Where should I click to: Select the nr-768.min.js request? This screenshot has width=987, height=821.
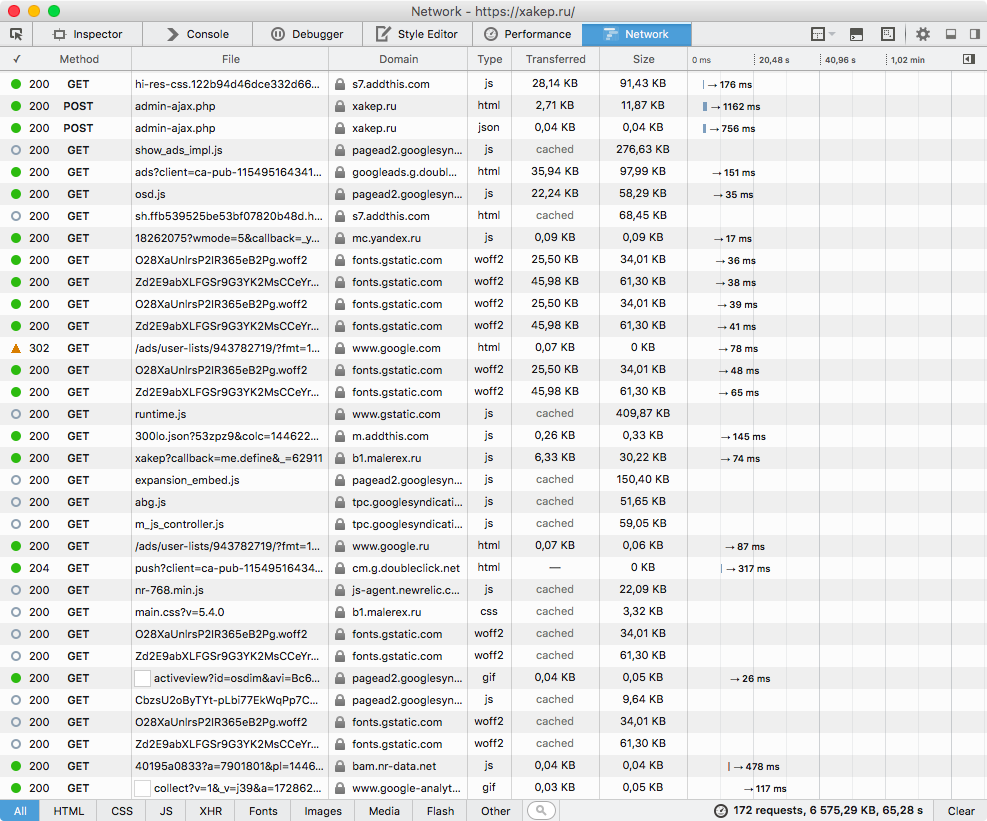(494, 590)
